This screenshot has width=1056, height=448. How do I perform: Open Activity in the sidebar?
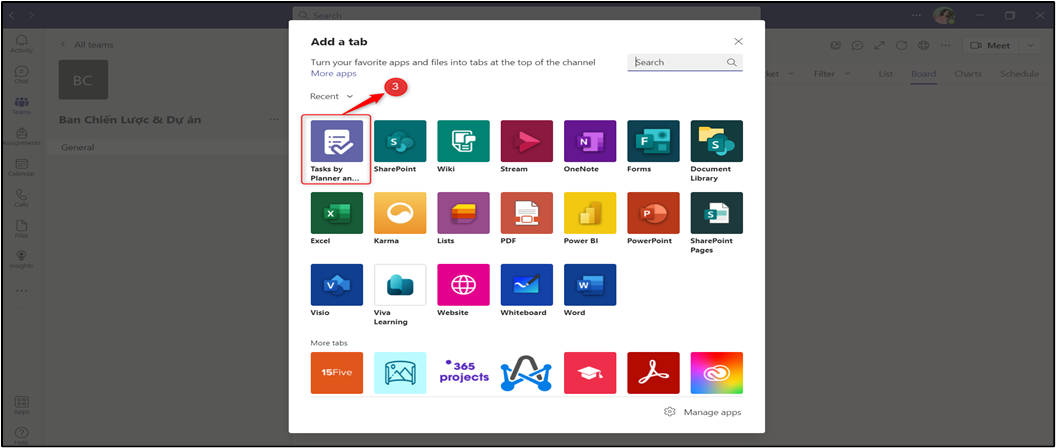(x=22, y=44)
